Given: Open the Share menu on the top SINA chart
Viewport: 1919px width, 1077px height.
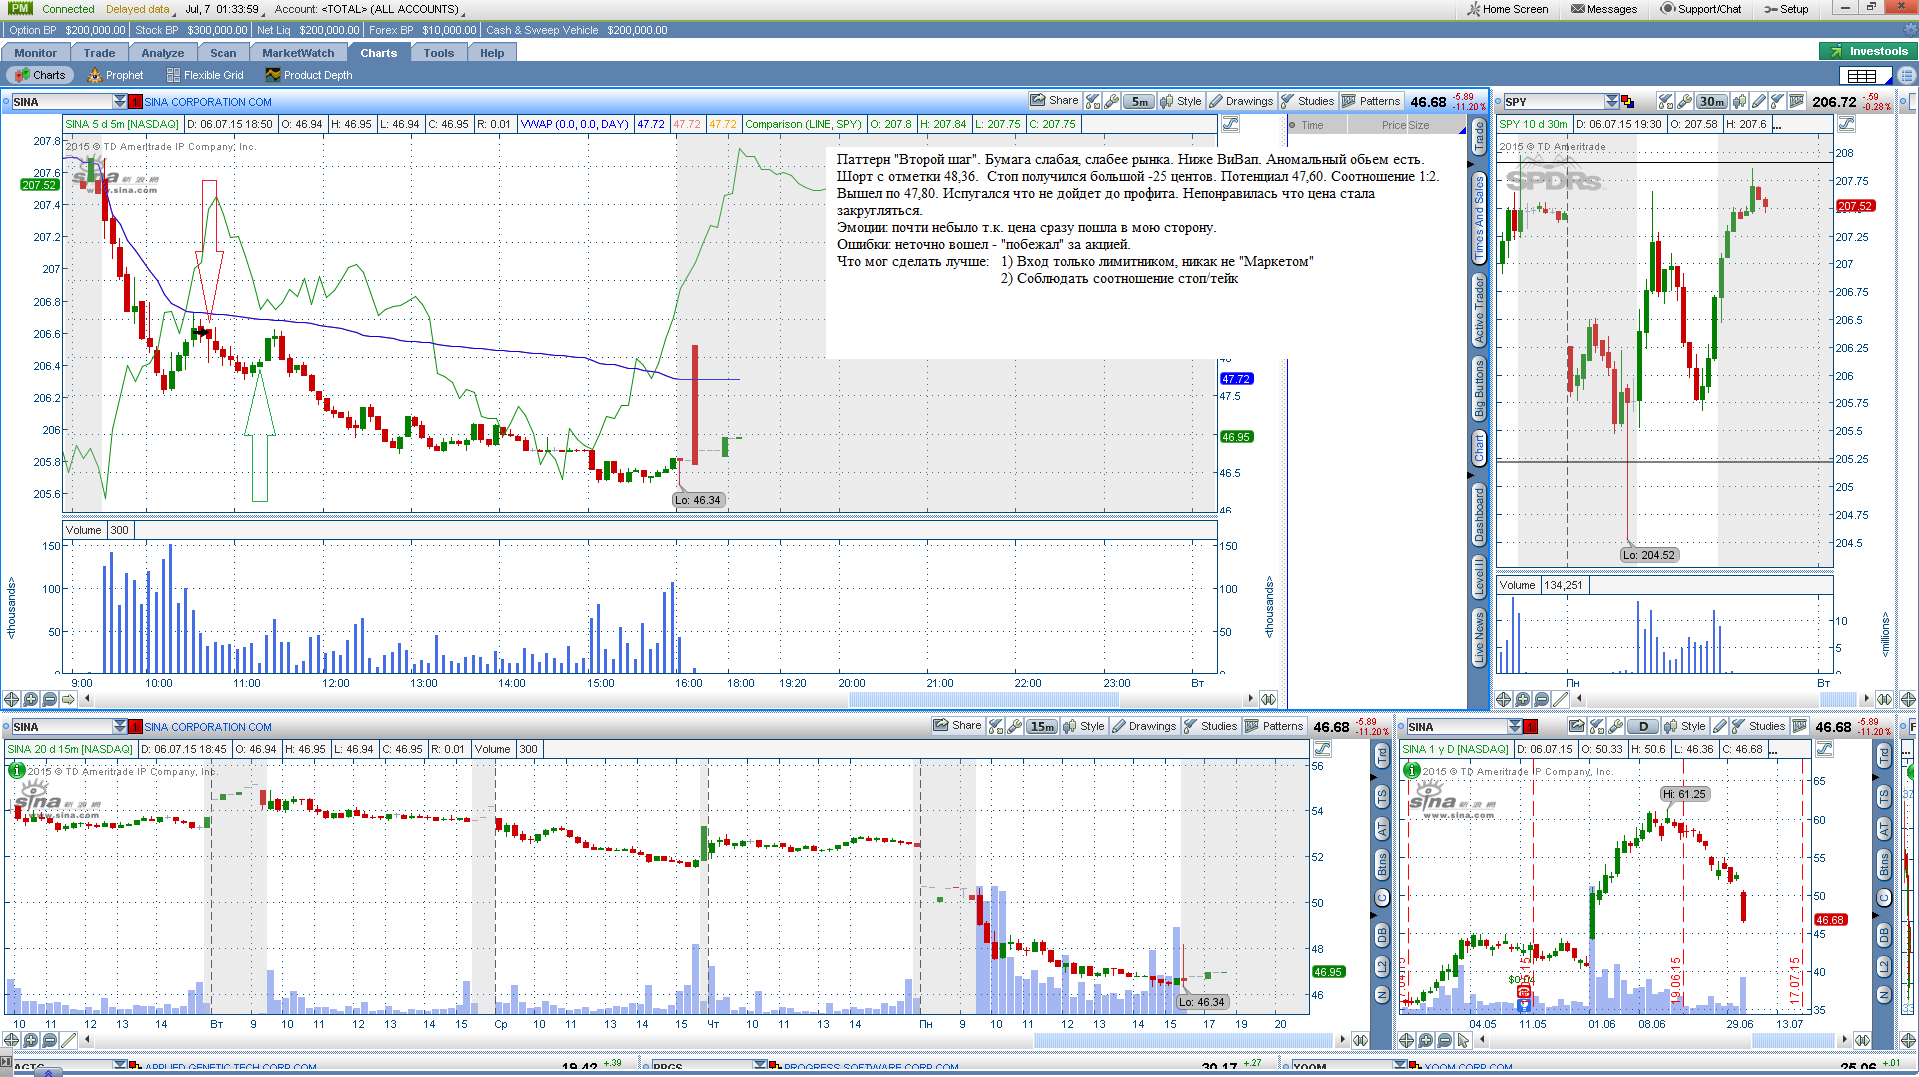Looking at the screenshot, I should 1055,101.
